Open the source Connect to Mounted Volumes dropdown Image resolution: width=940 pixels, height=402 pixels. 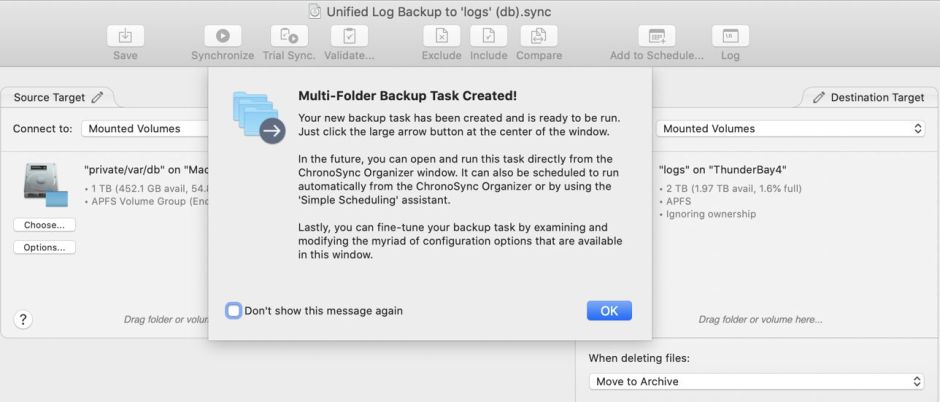click(144, 128)
